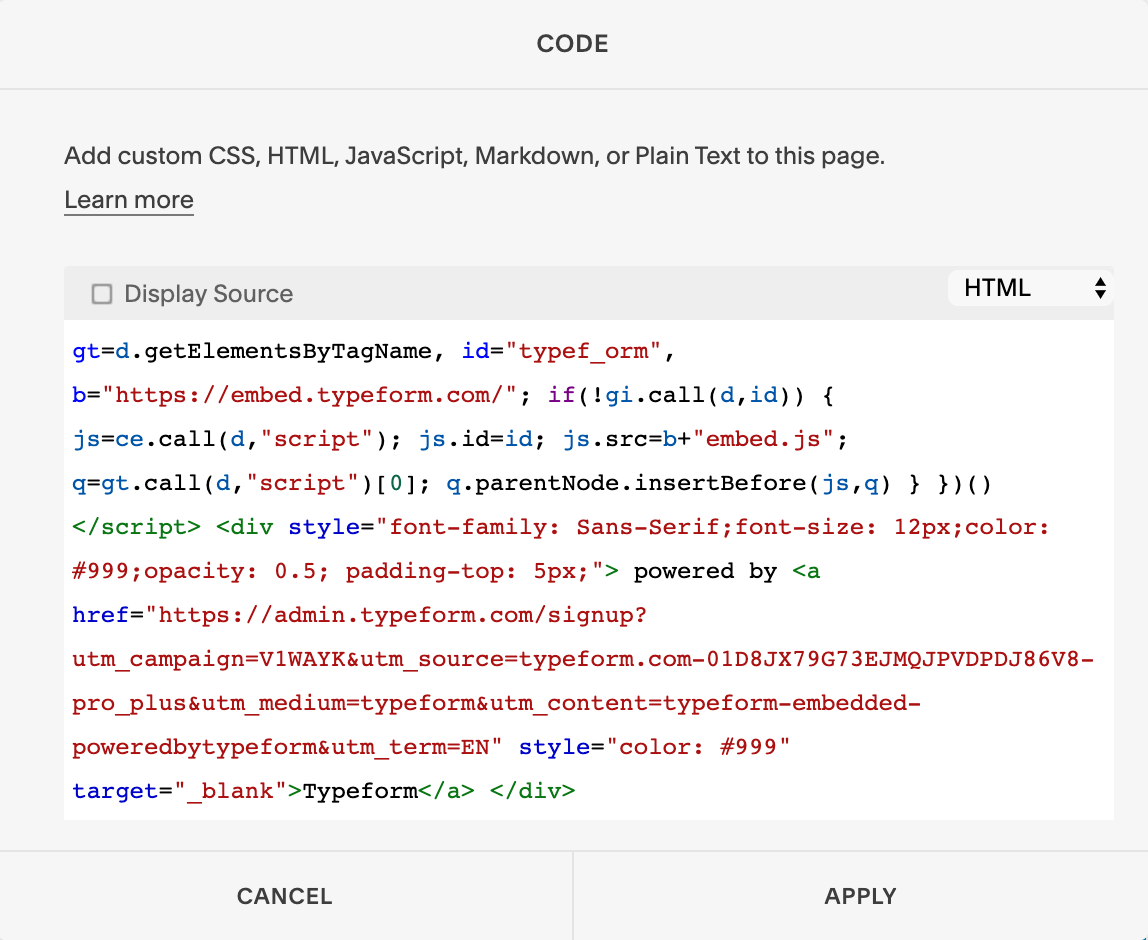1148x940 pixels.
Task: Click the href attribute name in code
Action: (x=100, y=615)
